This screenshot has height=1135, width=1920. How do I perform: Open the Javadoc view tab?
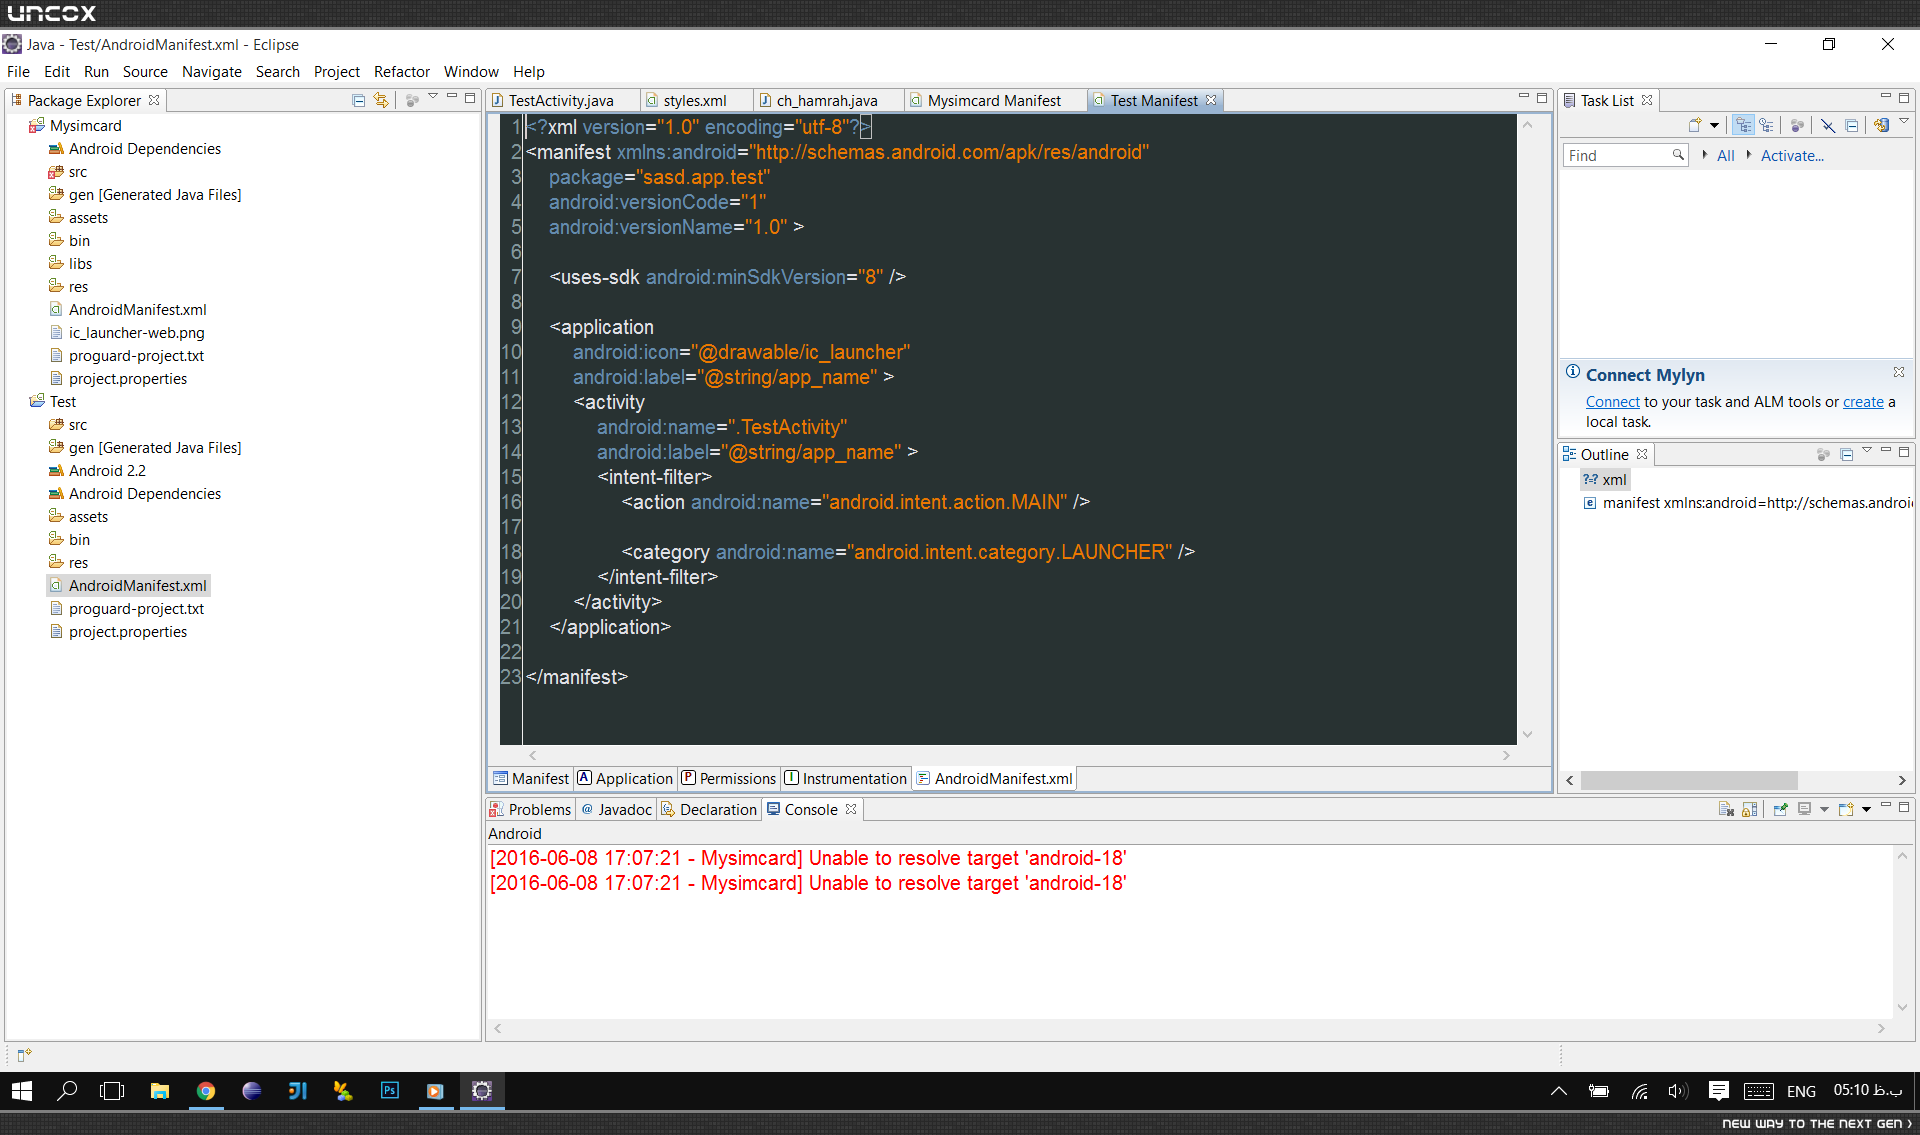[616, 809]
